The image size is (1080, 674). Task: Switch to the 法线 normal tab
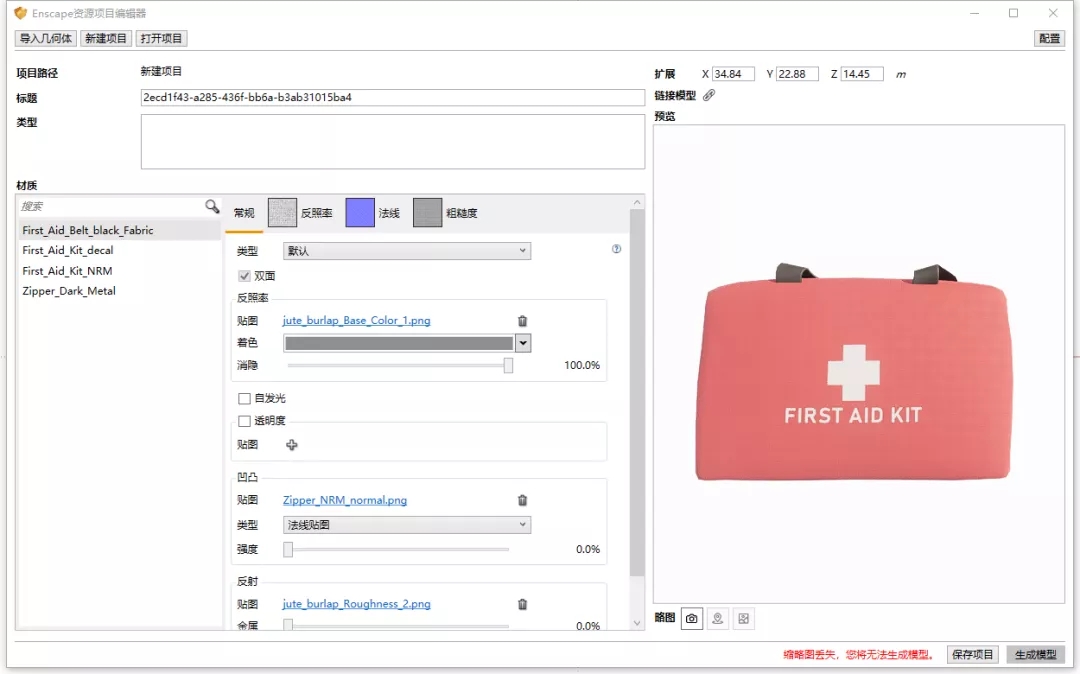(x=373, y=213)
